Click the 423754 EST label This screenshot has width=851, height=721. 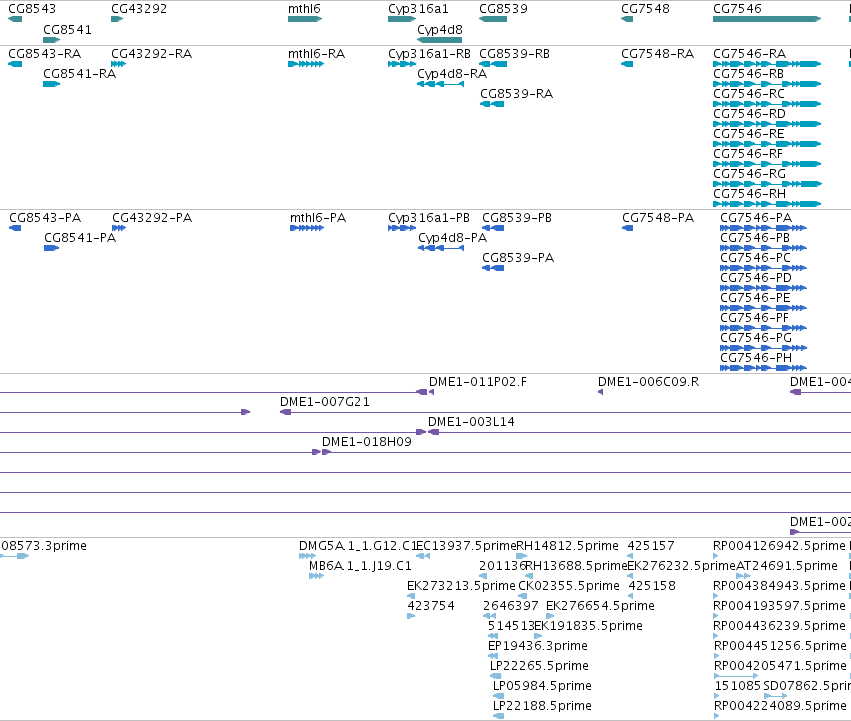coord(431,606)
